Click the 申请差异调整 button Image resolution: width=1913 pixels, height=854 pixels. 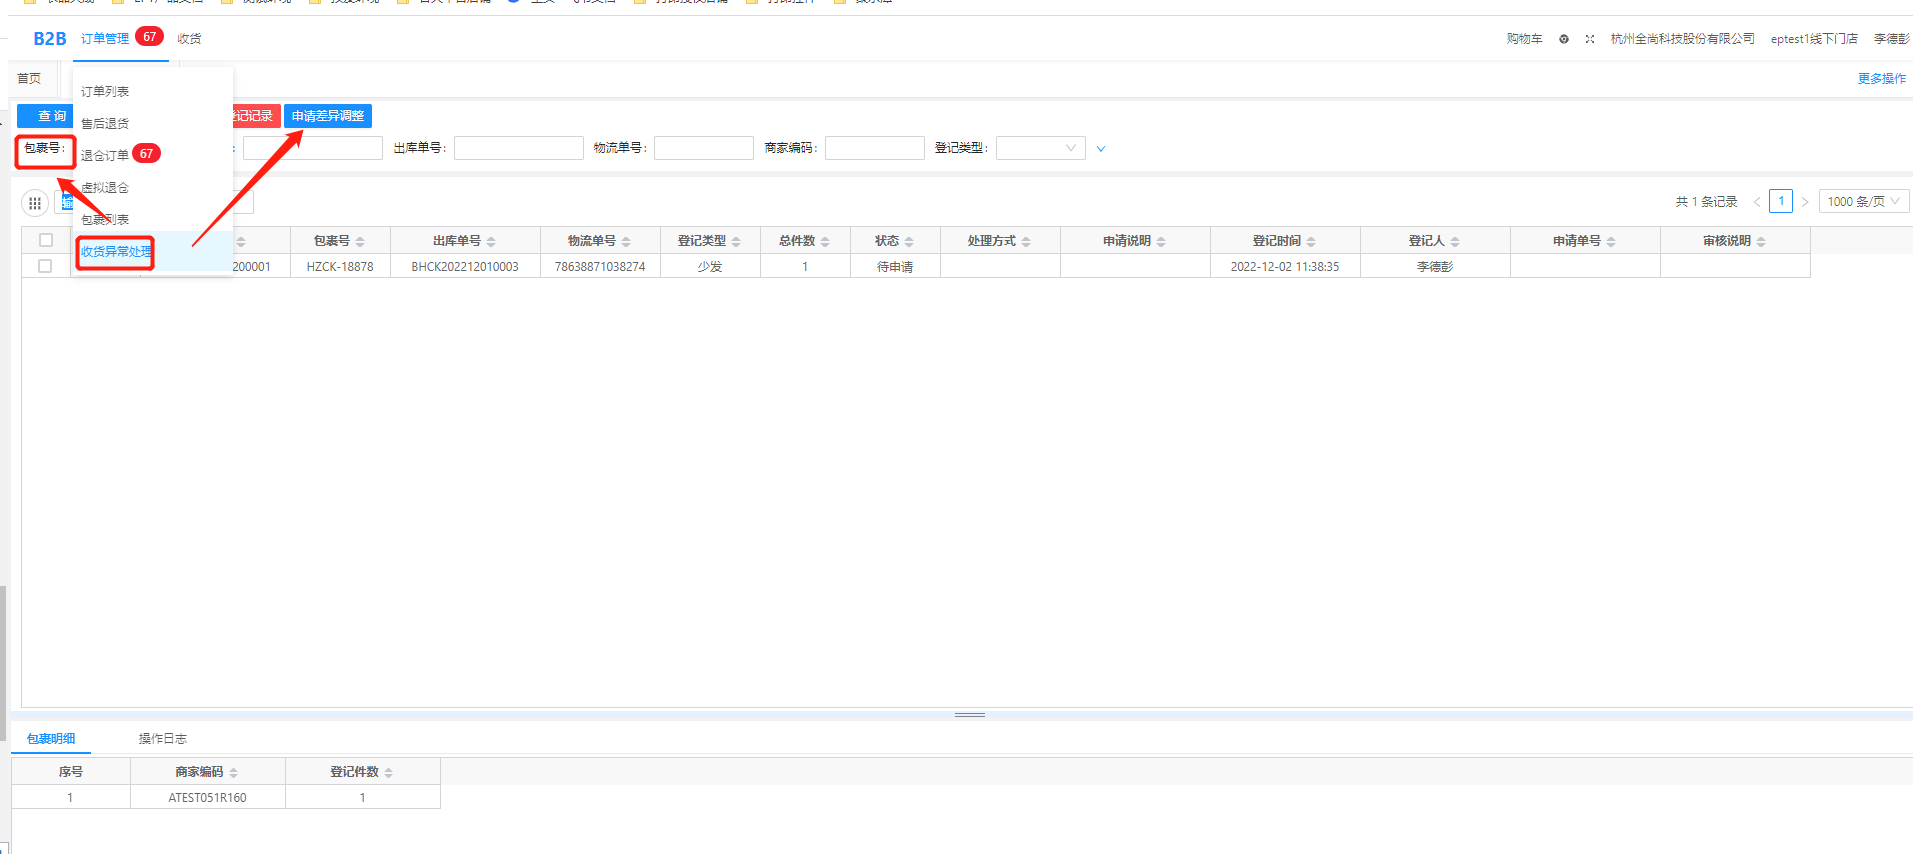tap(328, 117)
